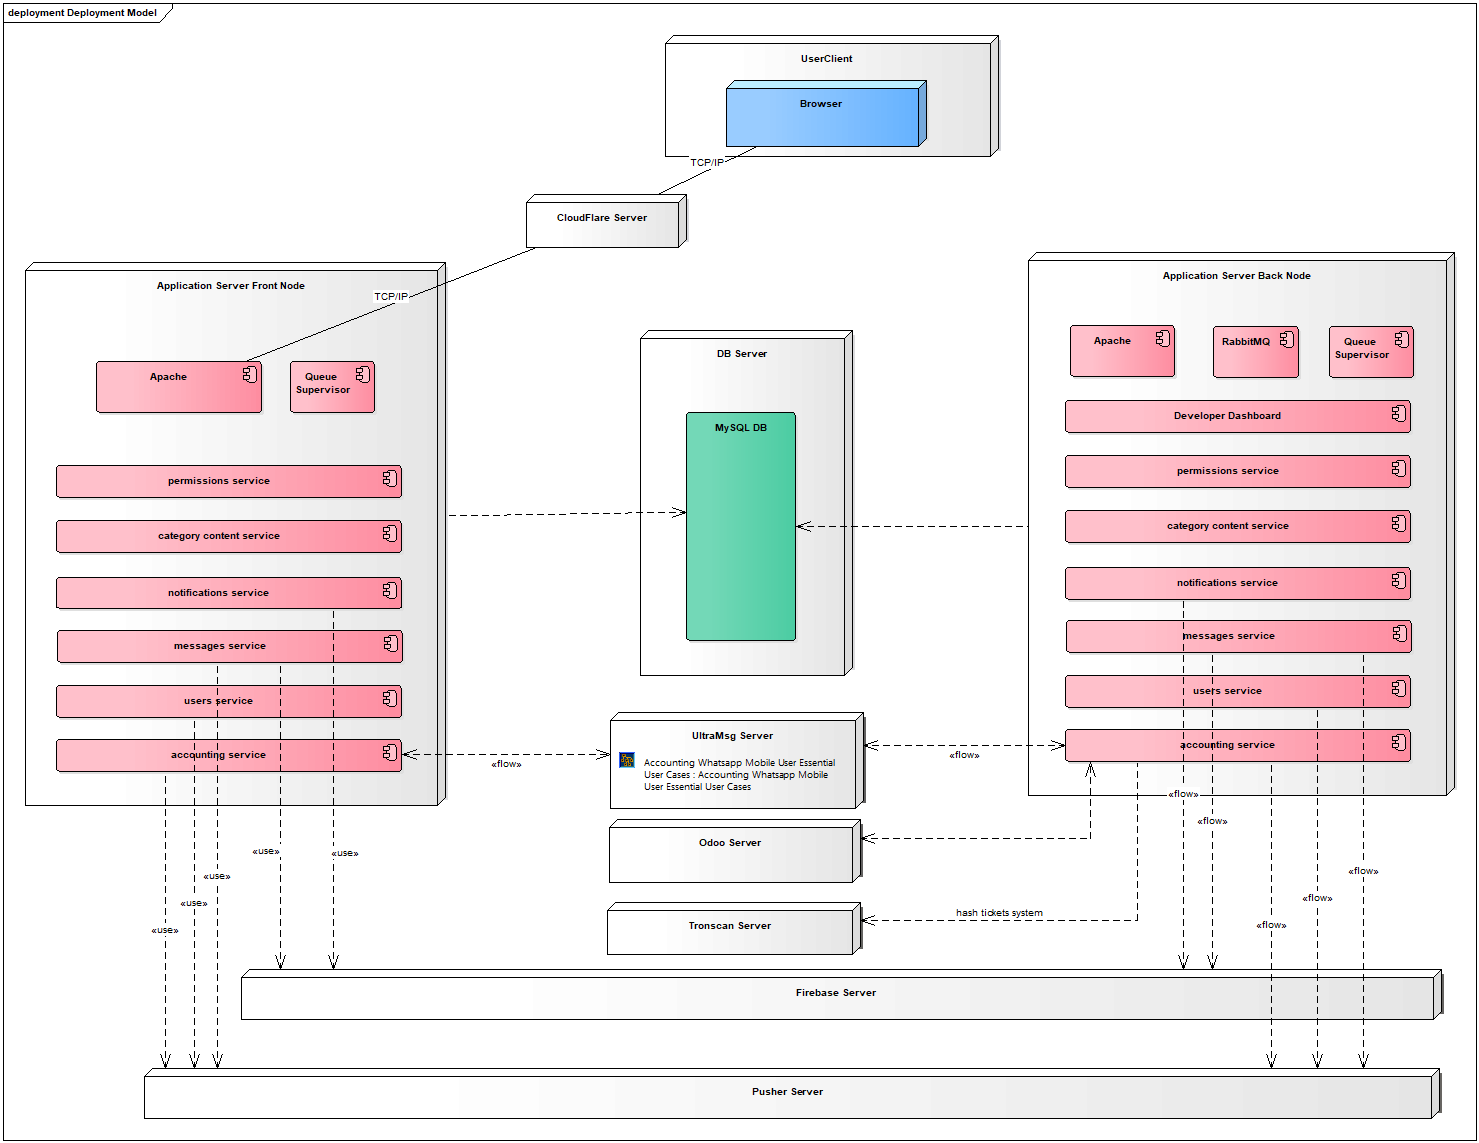Select the Firebase Server node
1479x1143 pixels.
tap(836, 998)
